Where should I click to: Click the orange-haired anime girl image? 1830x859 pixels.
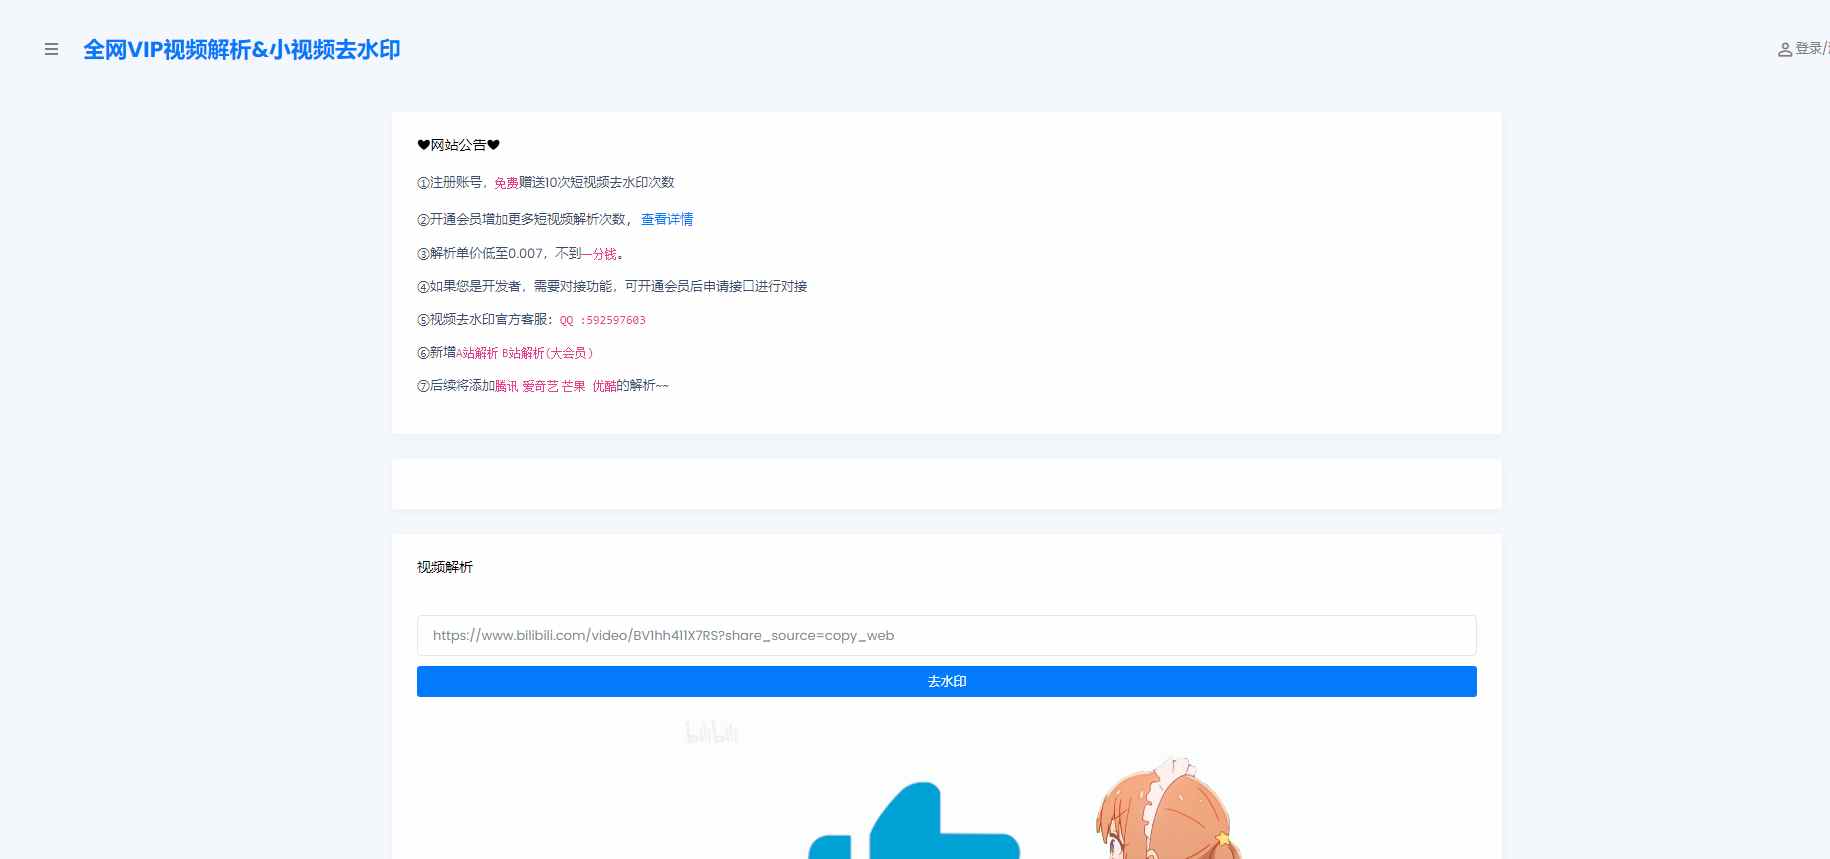pos(1168,812)
